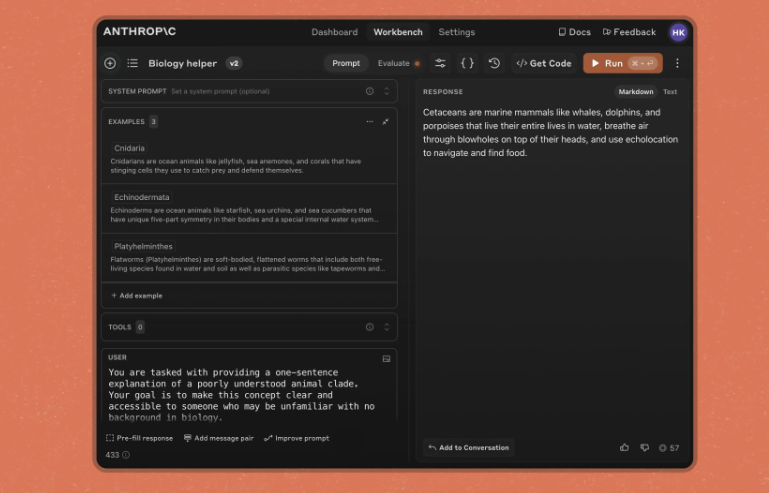Screen dimensions: 769x493
Task: Click the image attach icon in User box
Action: (386, 359)
